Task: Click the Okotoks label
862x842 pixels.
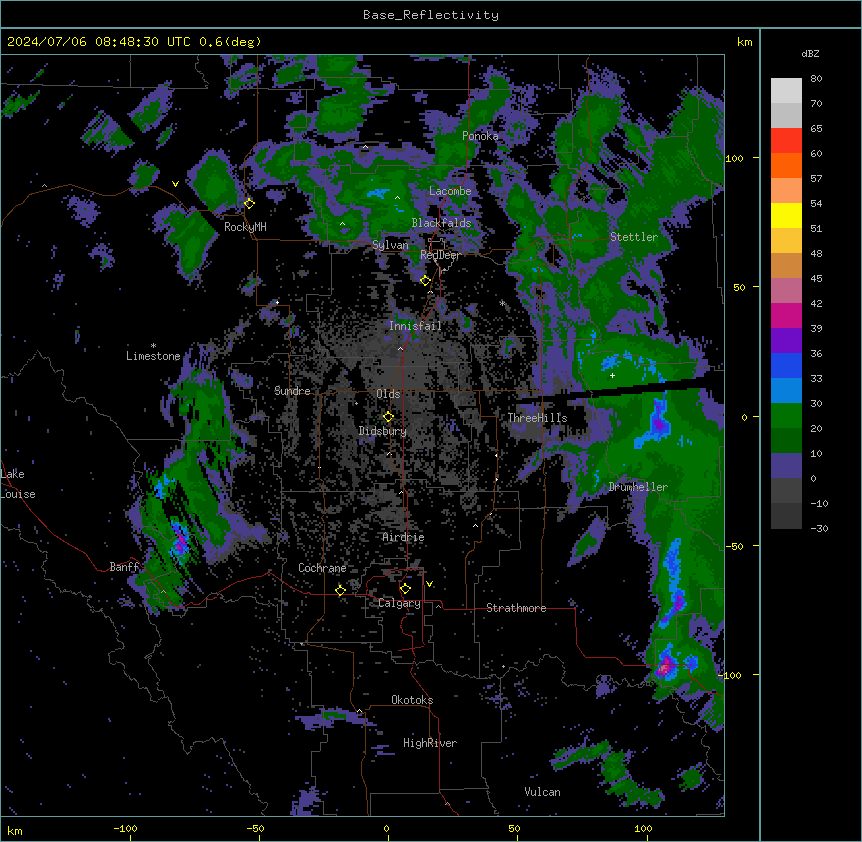Action: (412, 700)
